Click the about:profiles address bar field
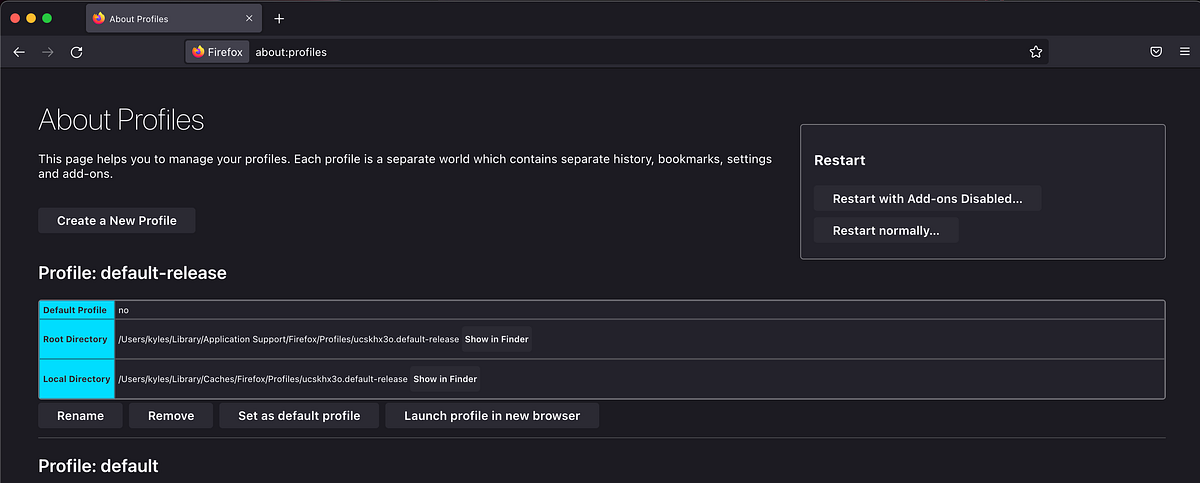This screenshot has height=483, width=1200. point(600,52)
